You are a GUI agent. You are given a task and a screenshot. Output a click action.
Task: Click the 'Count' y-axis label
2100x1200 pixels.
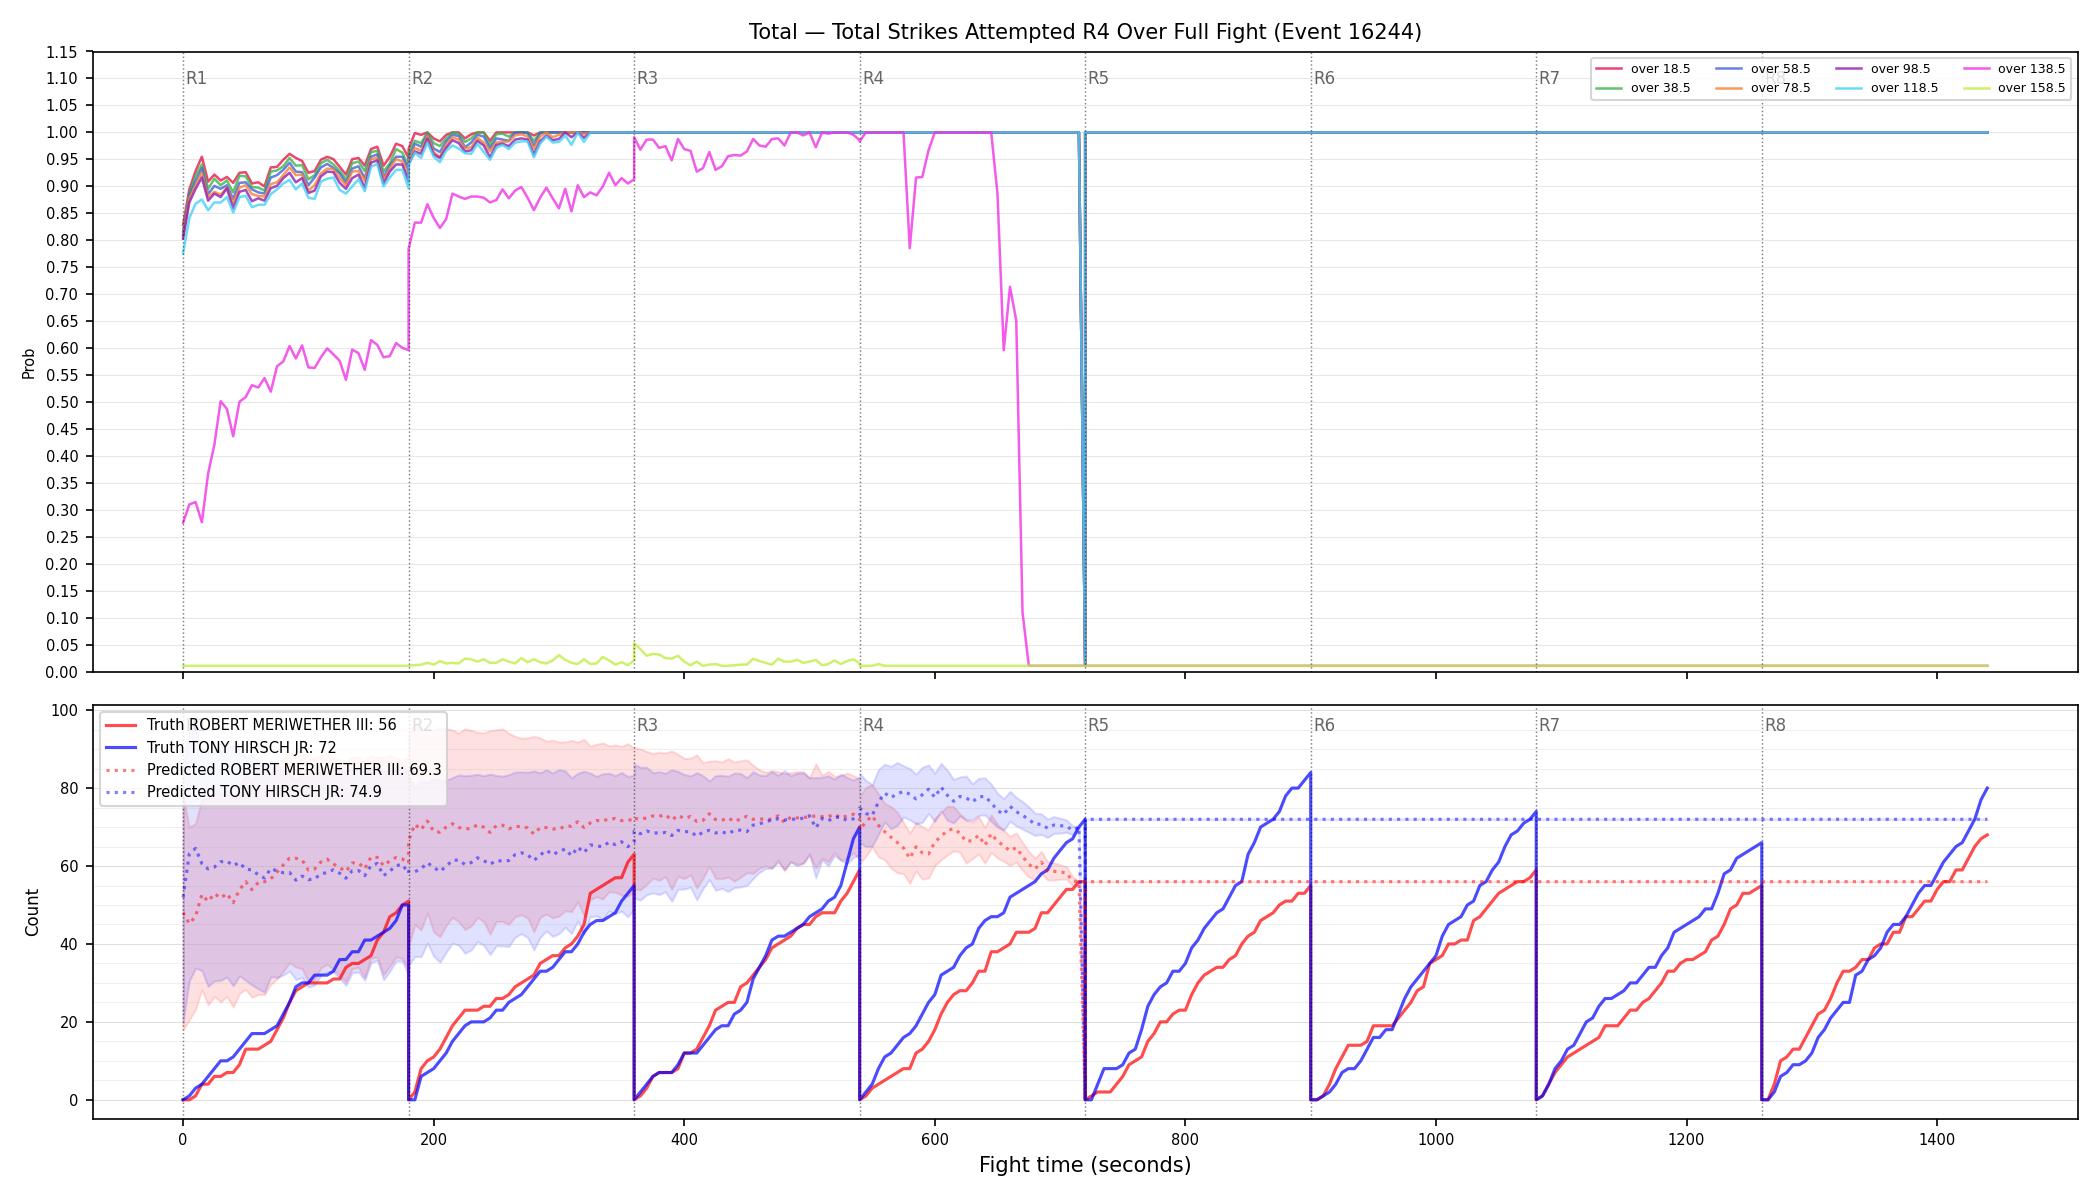click(x=32, y=912)
